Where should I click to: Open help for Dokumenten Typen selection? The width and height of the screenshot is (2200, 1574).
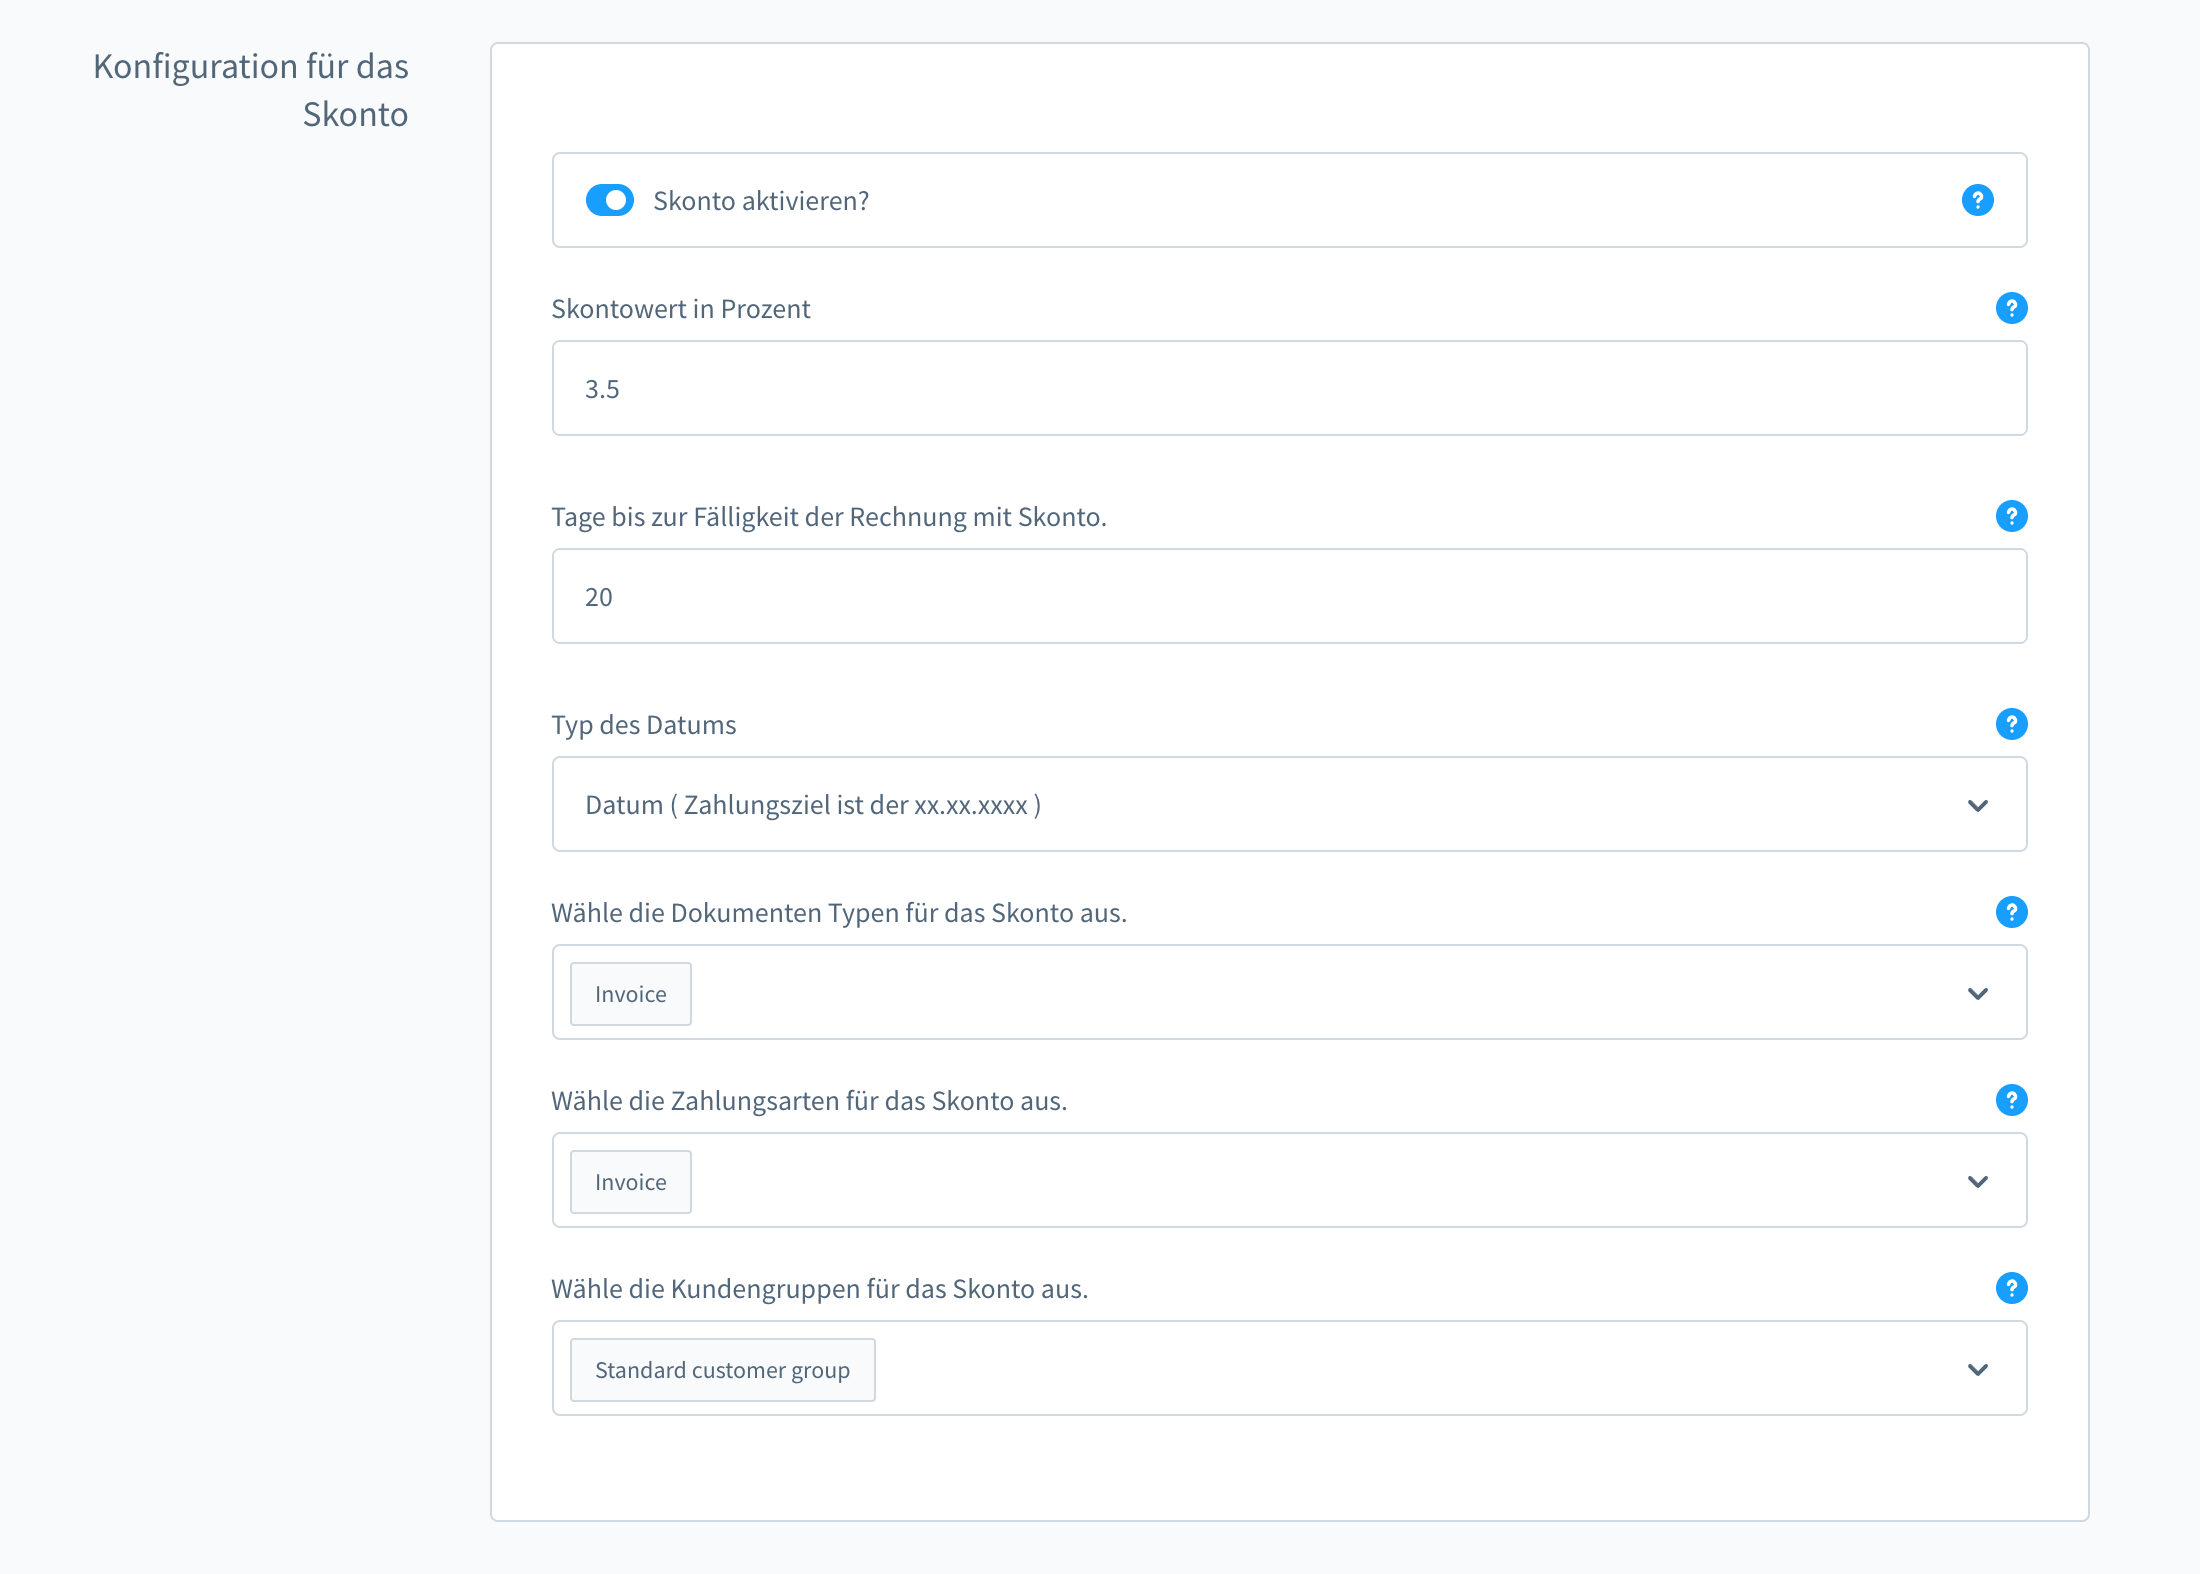click(x=2011, y=912)
